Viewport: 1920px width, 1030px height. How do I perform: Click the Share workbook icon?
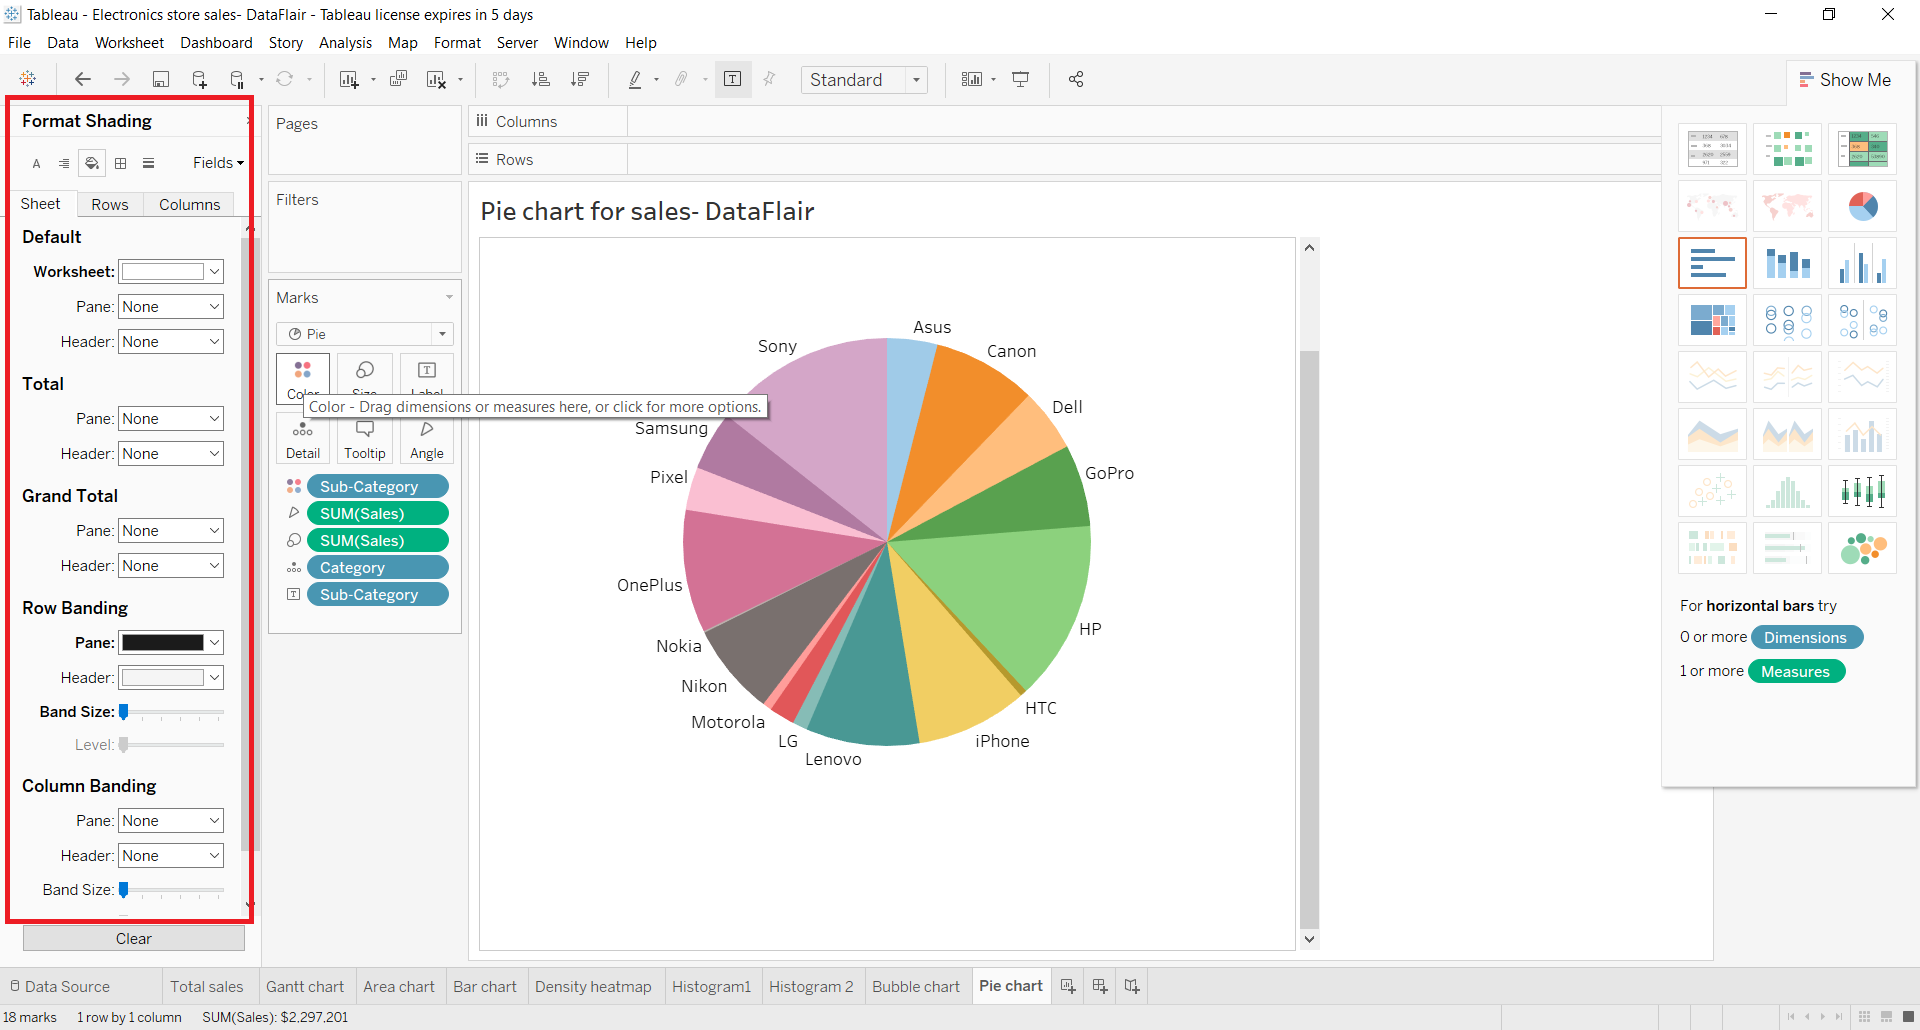click(1076, 79)
